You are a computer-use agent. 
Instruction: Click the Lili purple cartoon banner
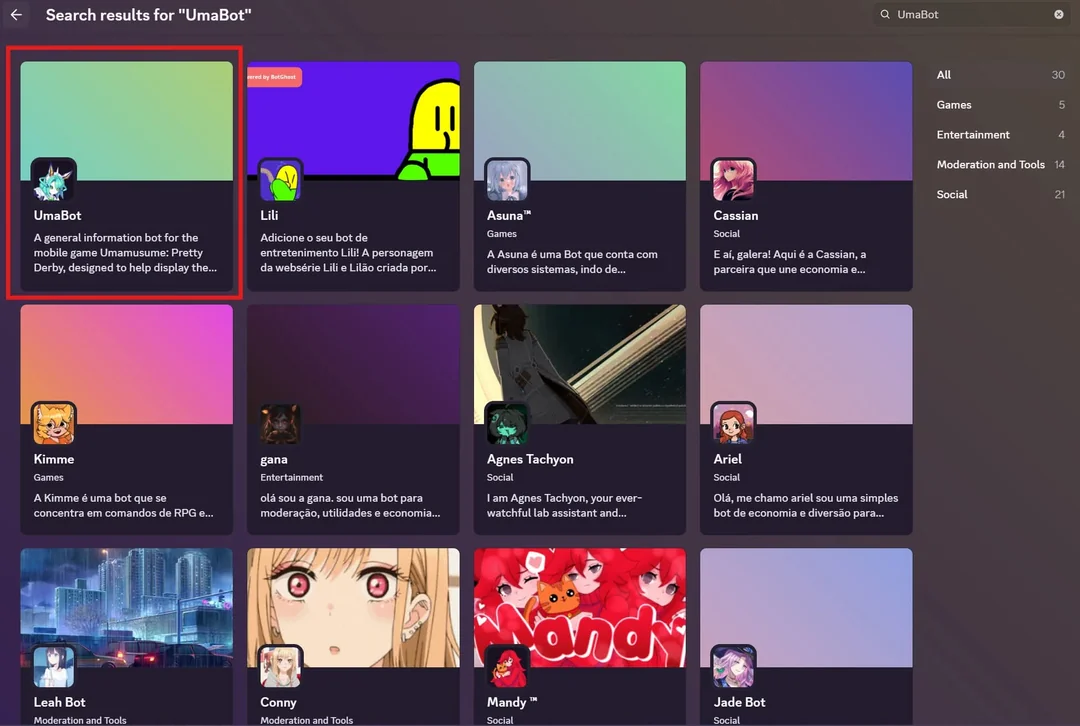353,121
